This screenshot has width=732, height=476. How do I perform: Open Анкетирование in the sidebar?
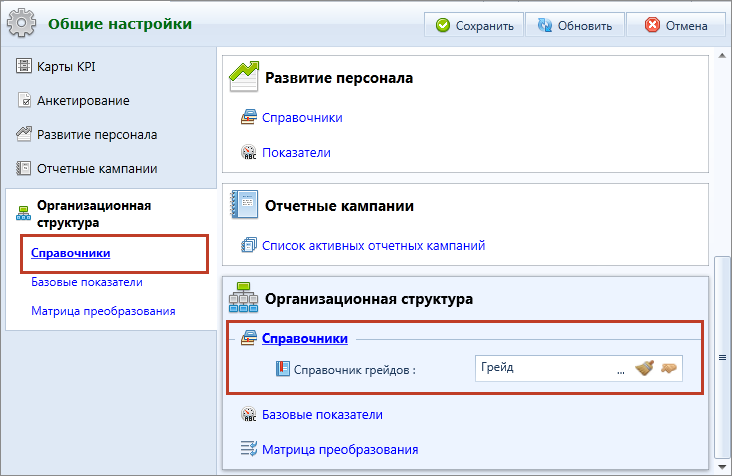click(x=83, y=101)
